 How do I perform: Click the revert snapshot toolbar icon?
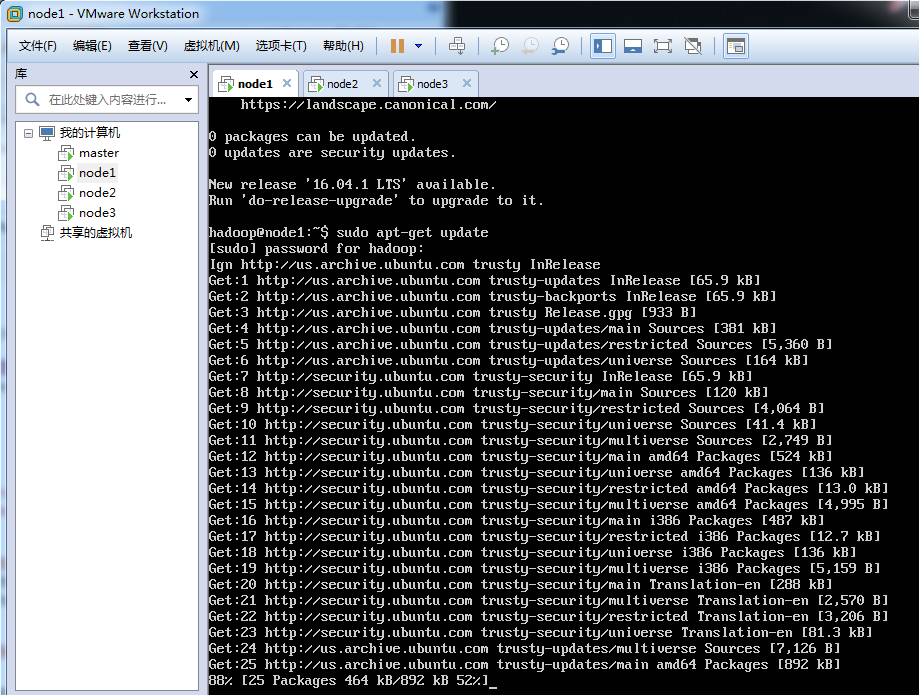(x=530, y=46)
